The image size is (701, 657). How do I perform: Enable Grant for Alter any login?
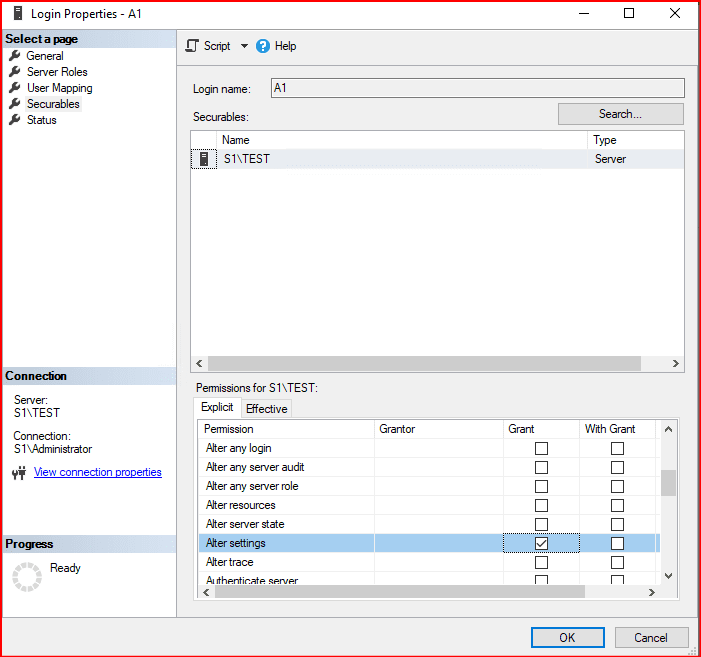(541, 448)
